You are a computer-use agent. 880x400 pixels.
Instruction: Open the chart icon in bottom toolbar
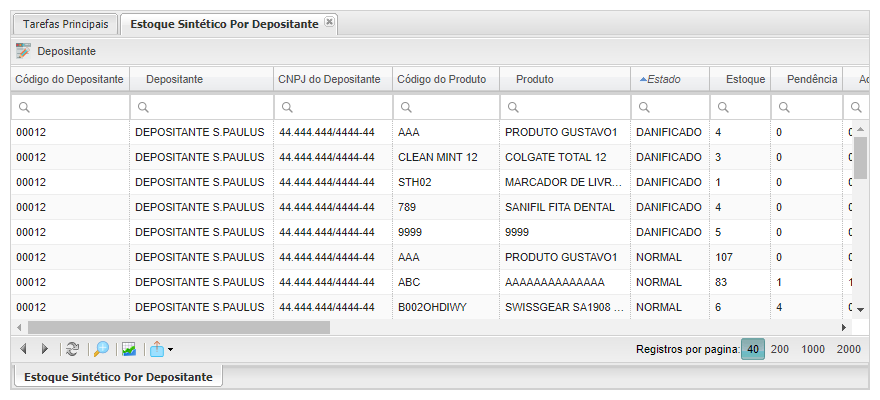(129, 349)
